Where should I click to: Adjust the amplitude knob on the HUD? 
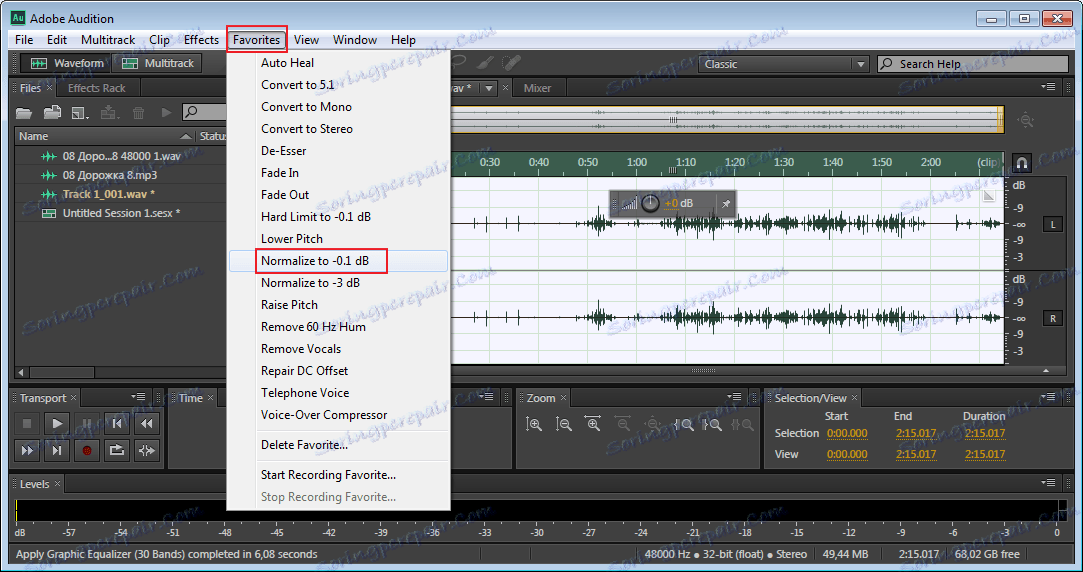(x=651, y=203)
